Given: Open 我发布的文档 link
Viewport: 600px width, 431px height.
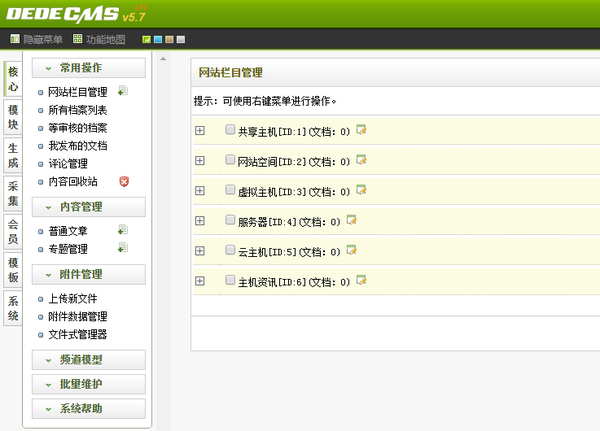Looking at the screenshot, I should pyautogui.click(x=78, y=145).
